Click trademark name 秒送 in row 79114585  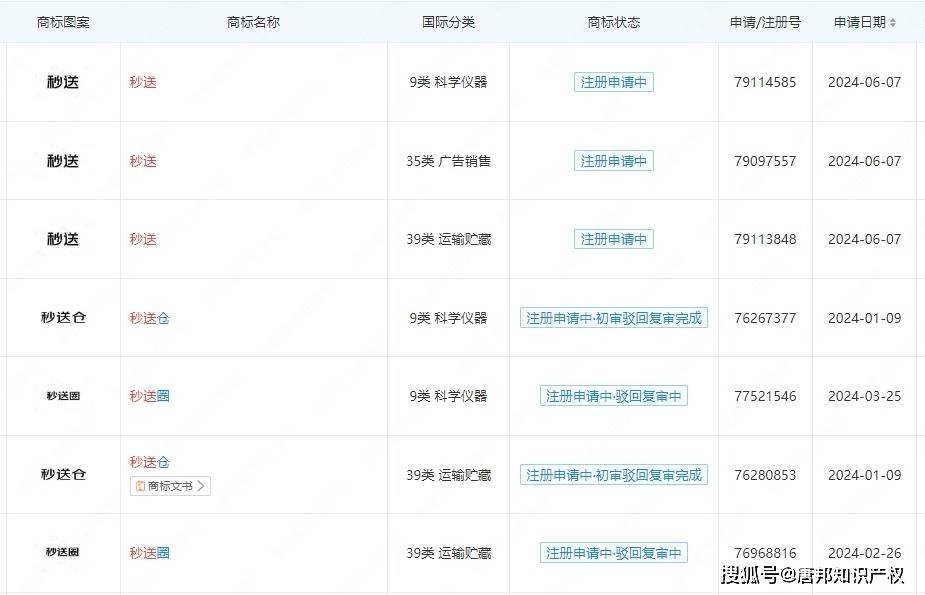pyautogui.click(x=143, y=82)
